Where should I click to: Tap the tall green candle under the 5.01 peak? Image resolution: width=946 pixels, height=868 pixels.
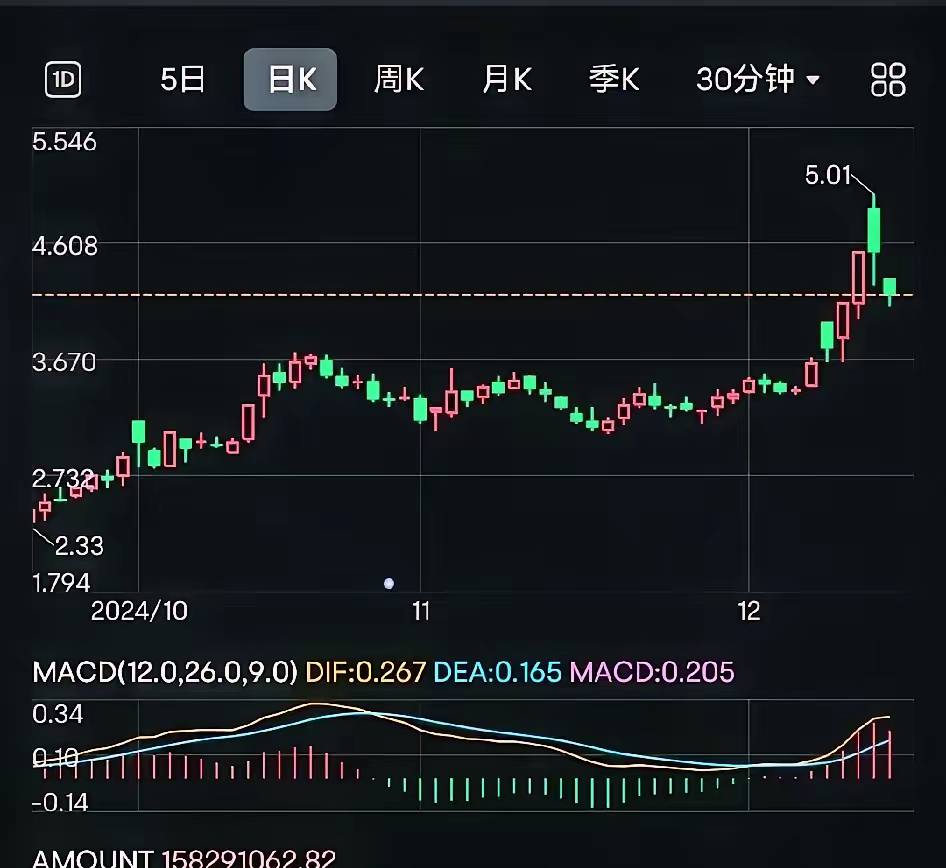tap(874, 230)
